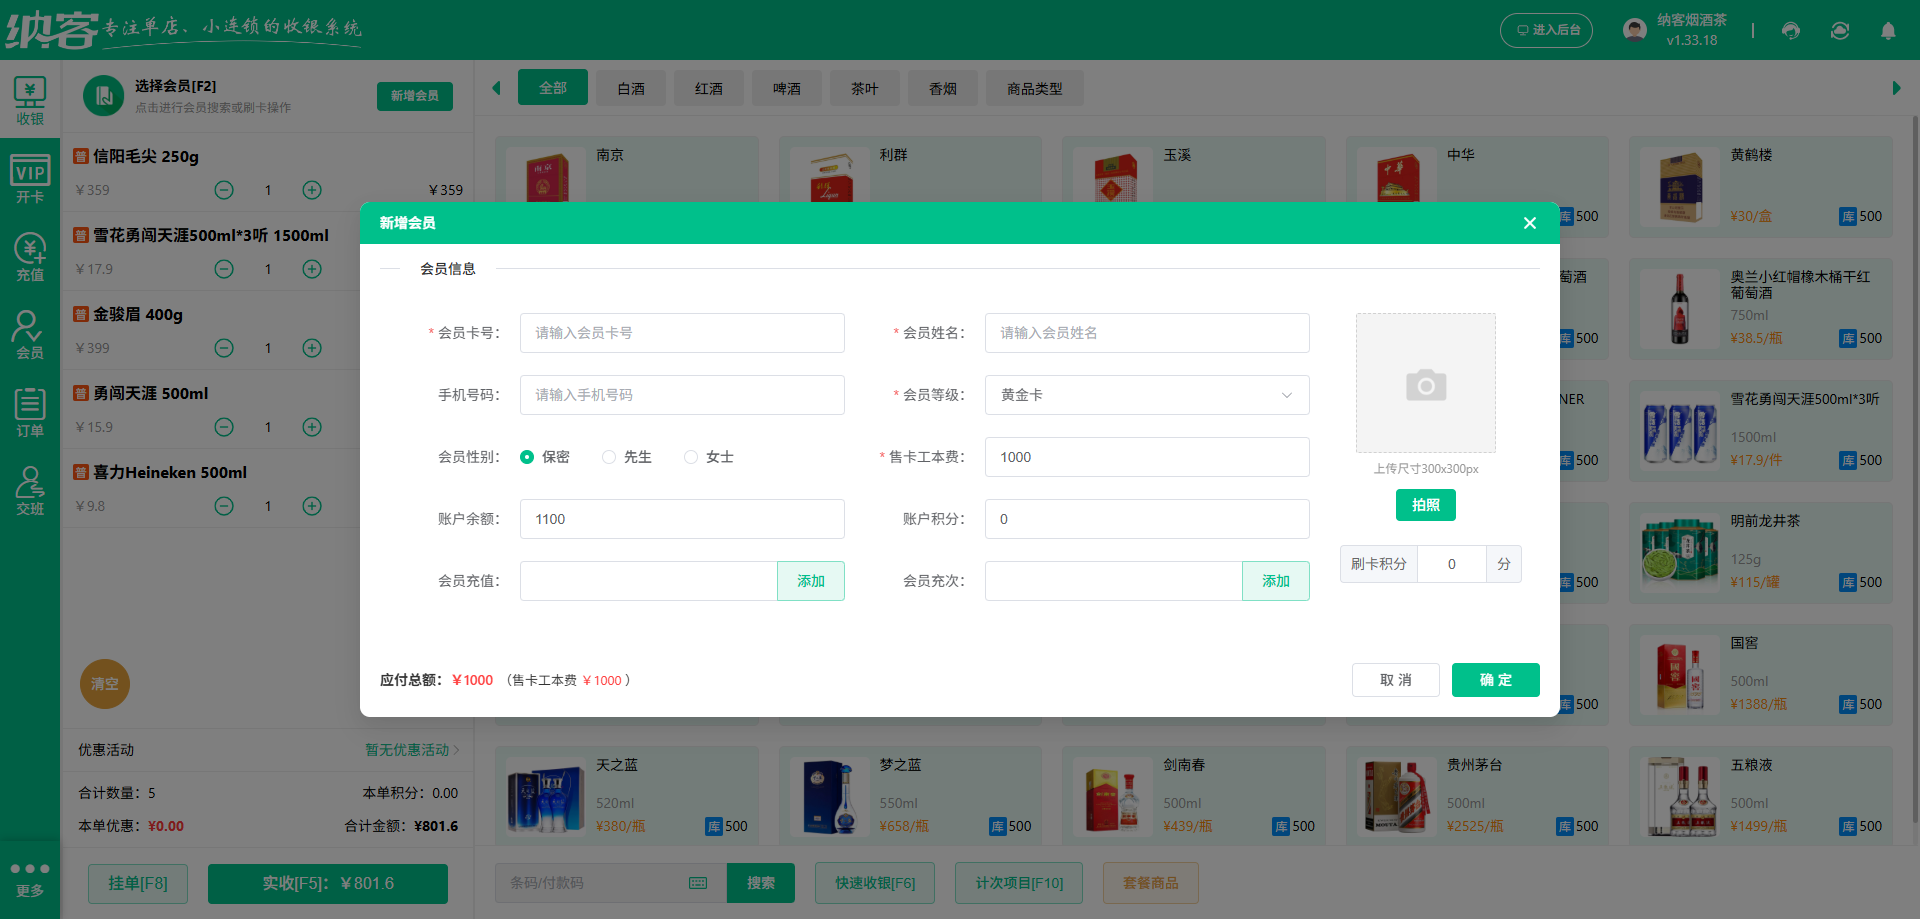Open the 交班 shift-change sidebar icon

click(x=30, y=489)
